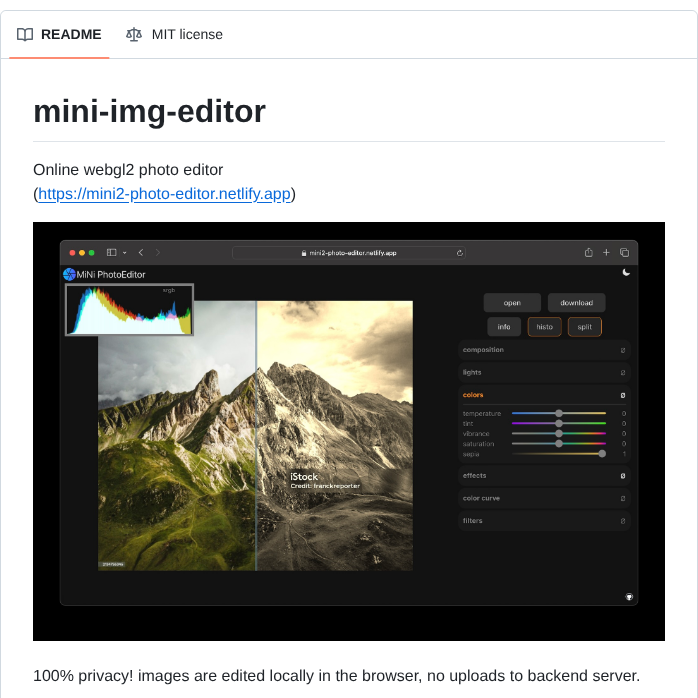Viewport: 698px width, 698px height.
Task: Click the scales icon beside MIT license
Action: point(134,35)
